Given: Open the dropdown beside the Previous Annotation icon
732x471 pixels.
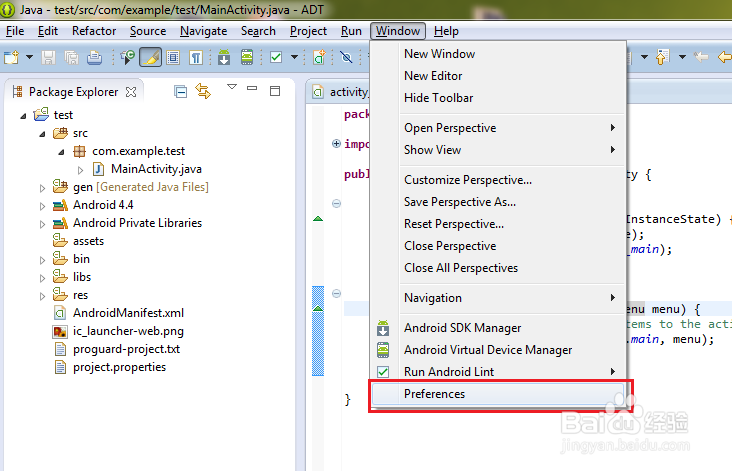Looking at the screenshot, I should pos(683,57).
